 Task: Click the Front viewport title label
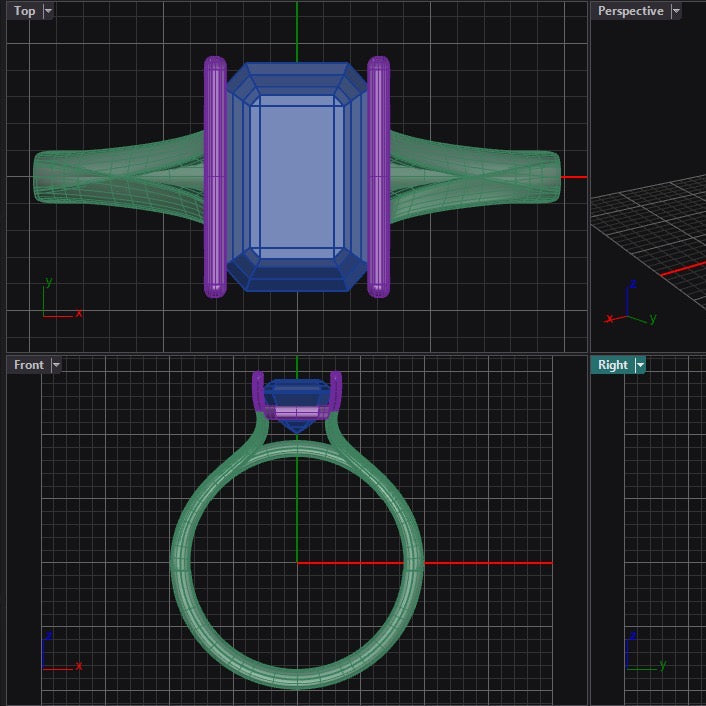coord(28,365)
